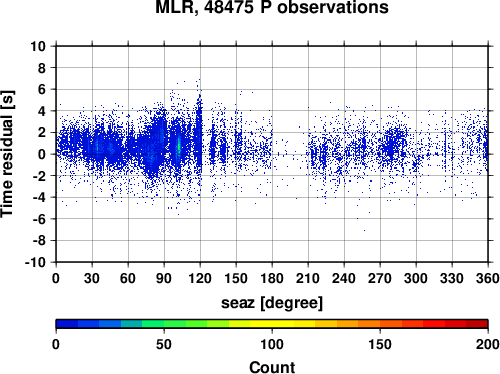
Task: Click the x-axis tick label "90"
Action: pyautogui.click(x=164, y=278)
